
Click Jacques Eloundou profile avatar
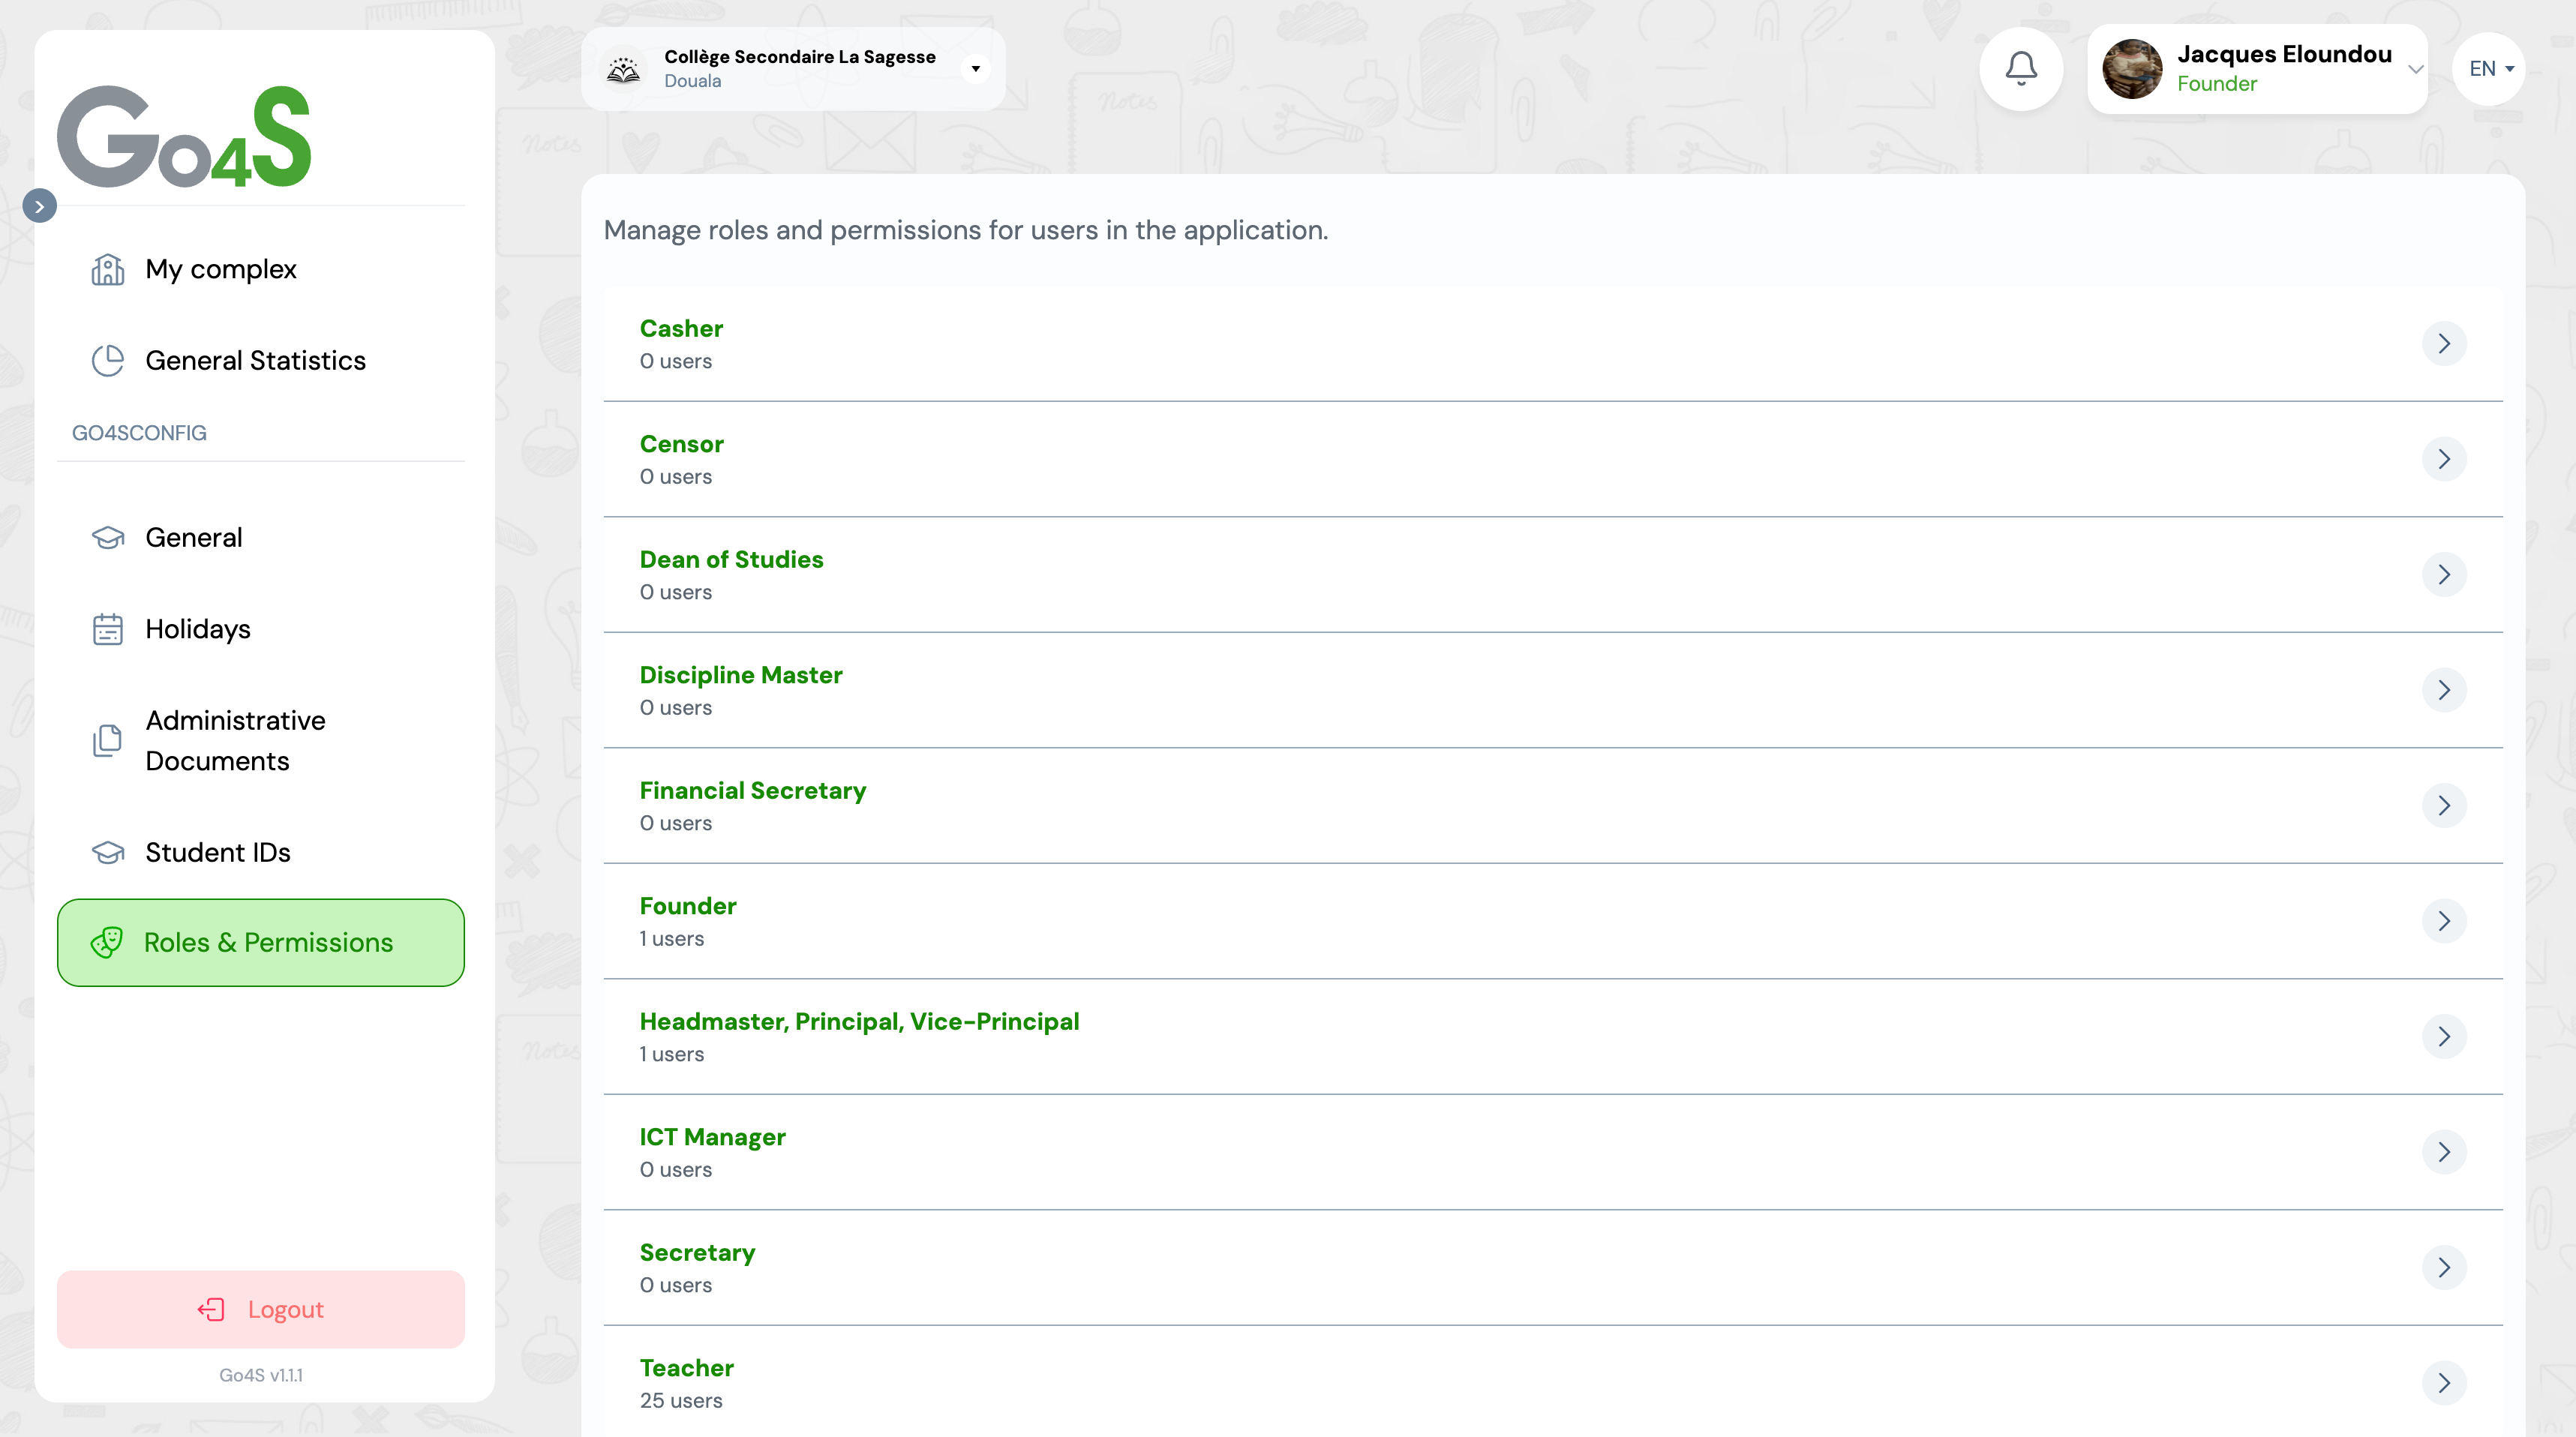point(2131,68)
